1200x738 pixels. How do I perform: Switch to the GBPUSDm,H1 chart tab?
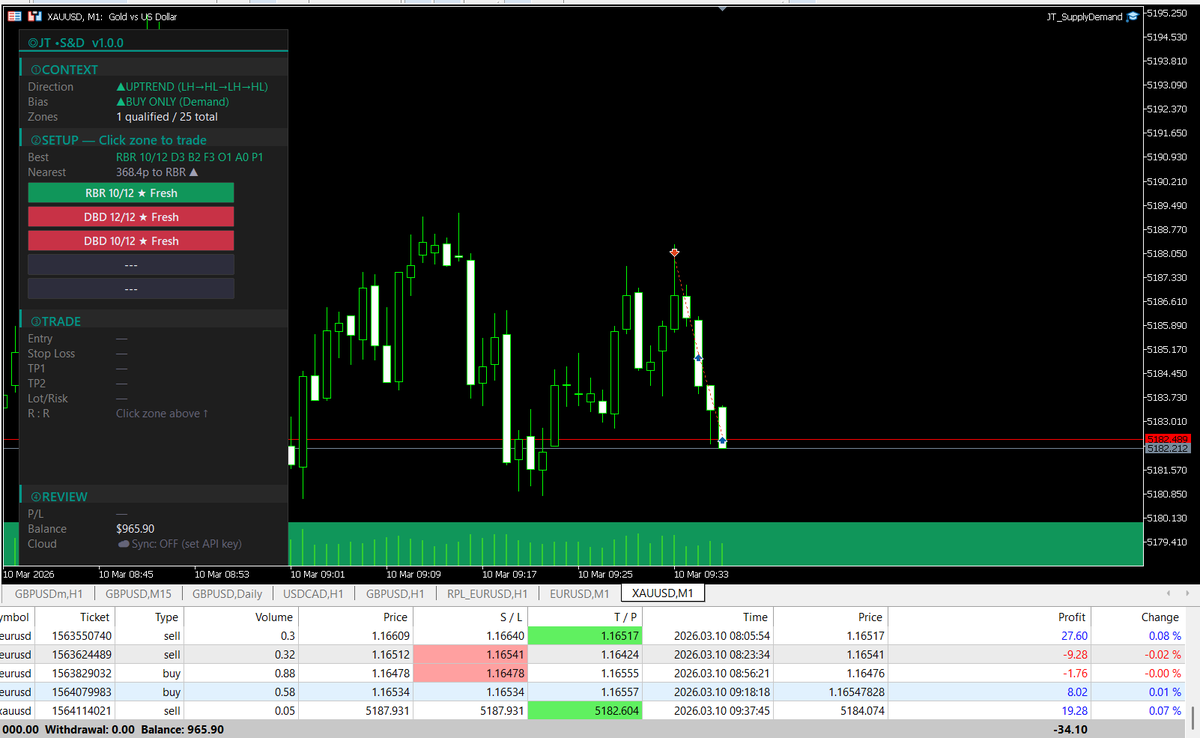(x=48, y=593)
